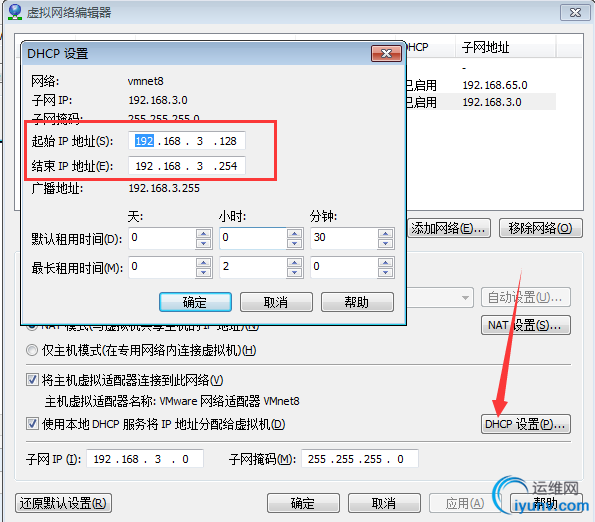Viewport: 595px width, 522px height.
Task: Click default lease minutes field showing 30
Action: point(344,238)
